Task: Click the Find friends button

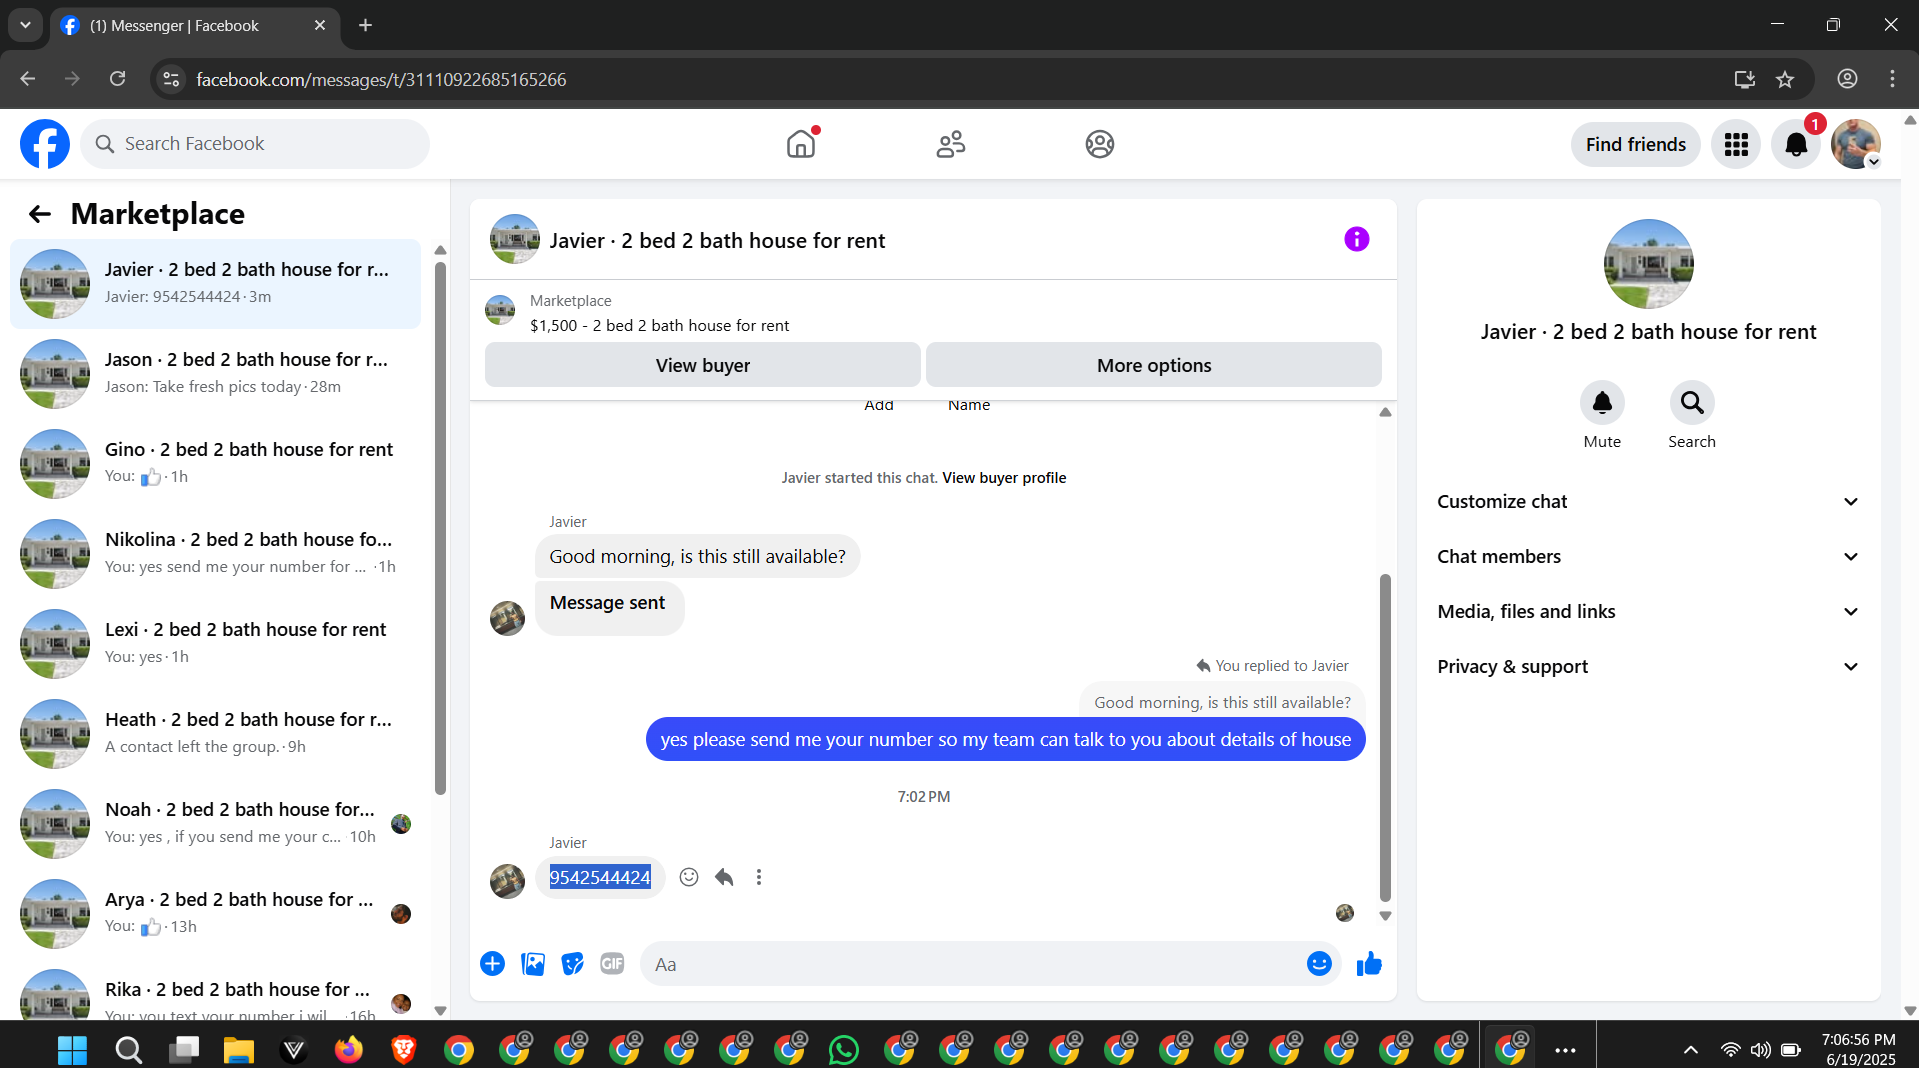Action: click(x=1635, y=145)
